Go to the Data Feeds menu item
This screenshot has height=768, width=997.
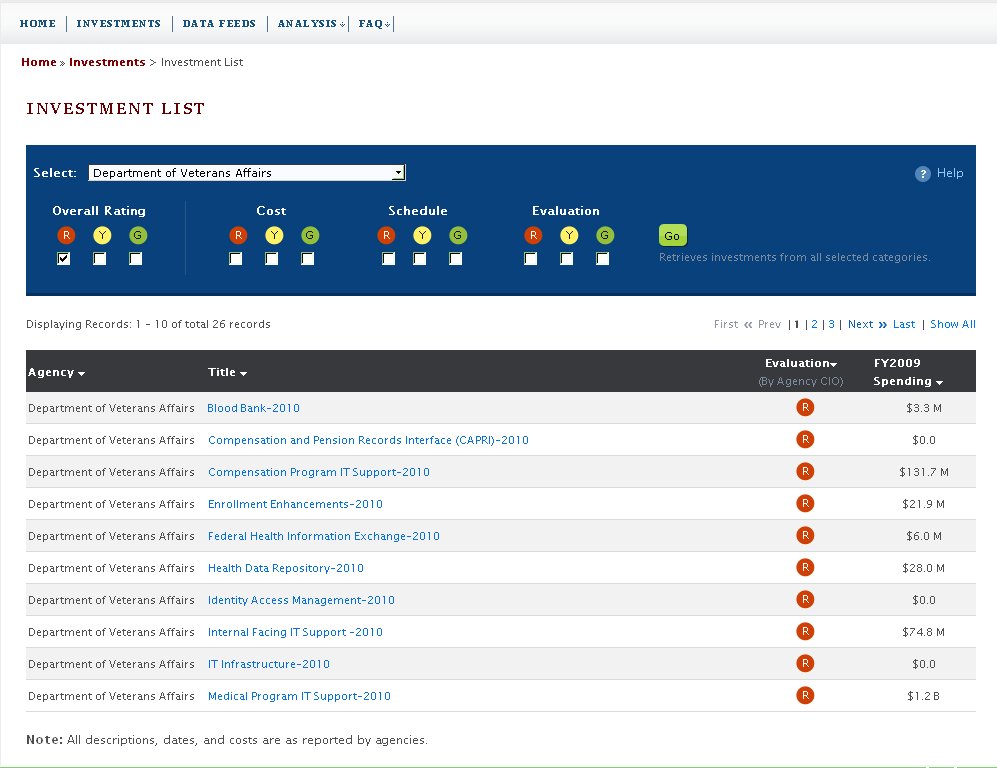tap(219, 24)
